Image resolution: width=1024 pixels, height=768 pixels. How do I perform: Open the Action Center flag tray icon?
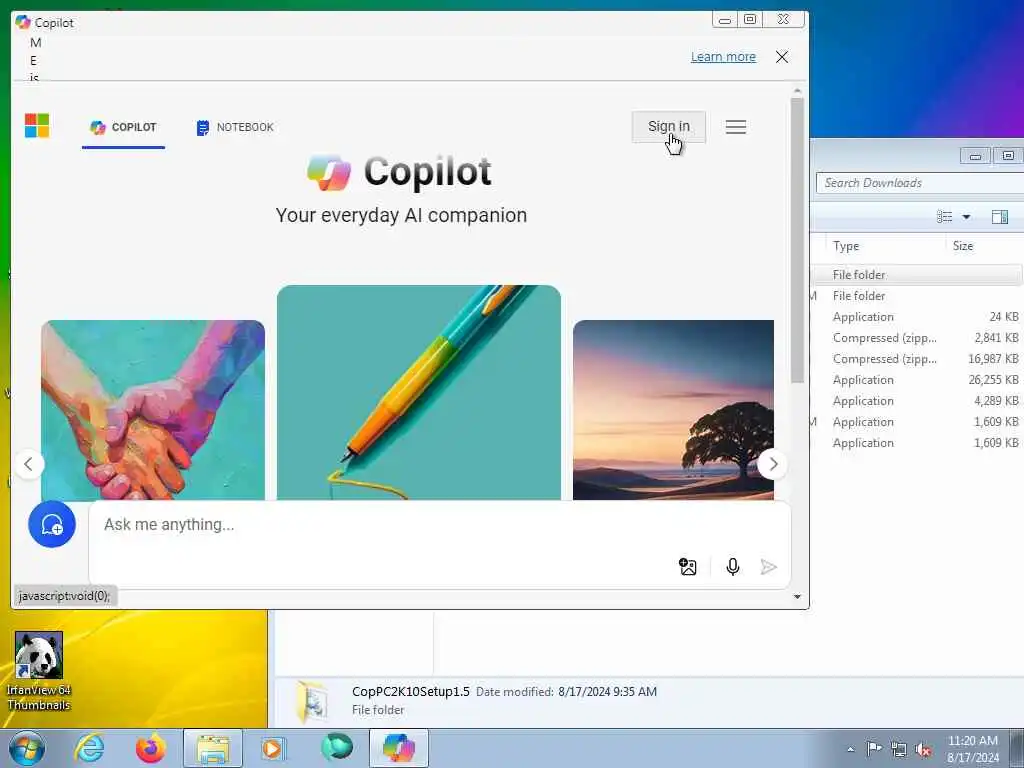874,749
